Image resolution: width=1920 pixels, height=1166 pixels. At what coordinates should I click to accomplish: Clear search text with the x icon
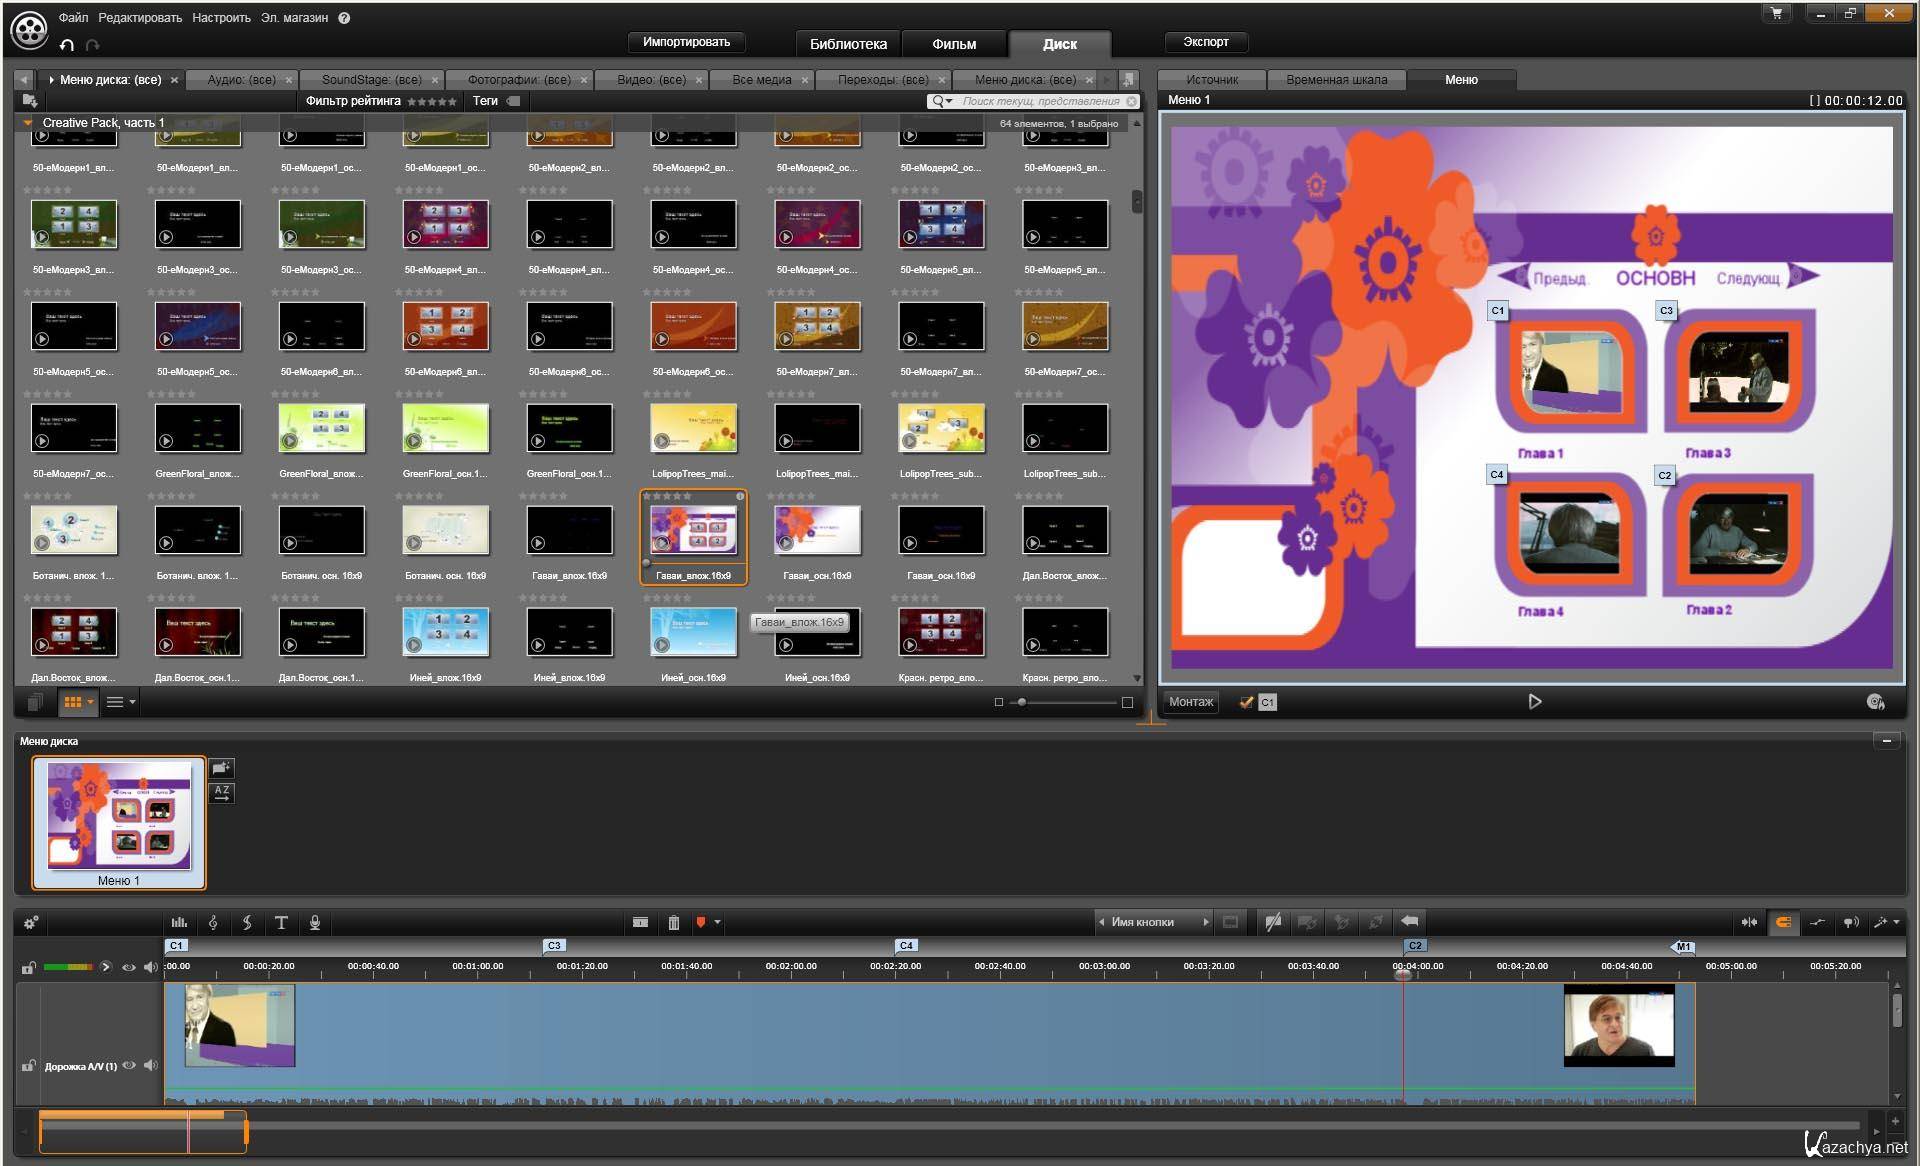click(x=1132, y=101)
